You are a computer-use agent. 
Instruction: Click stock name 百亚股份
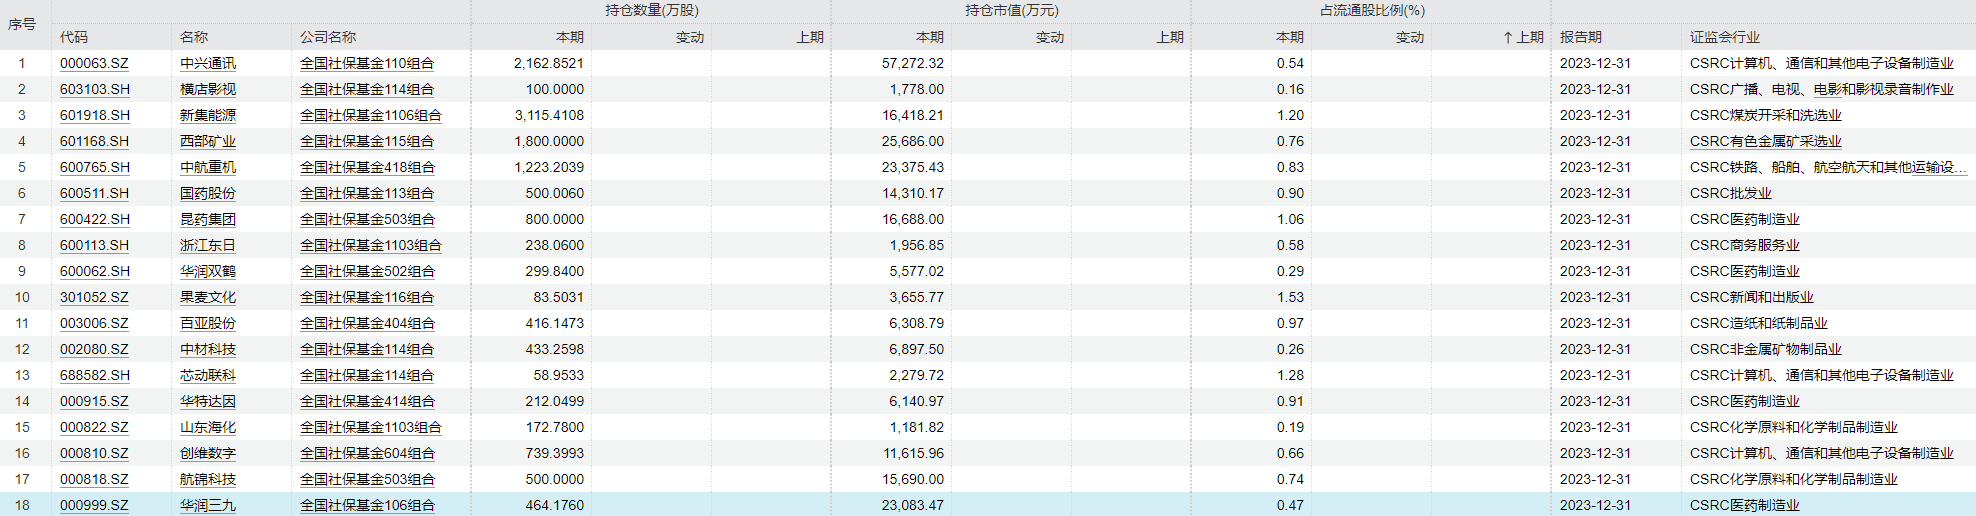pos(208,323)
